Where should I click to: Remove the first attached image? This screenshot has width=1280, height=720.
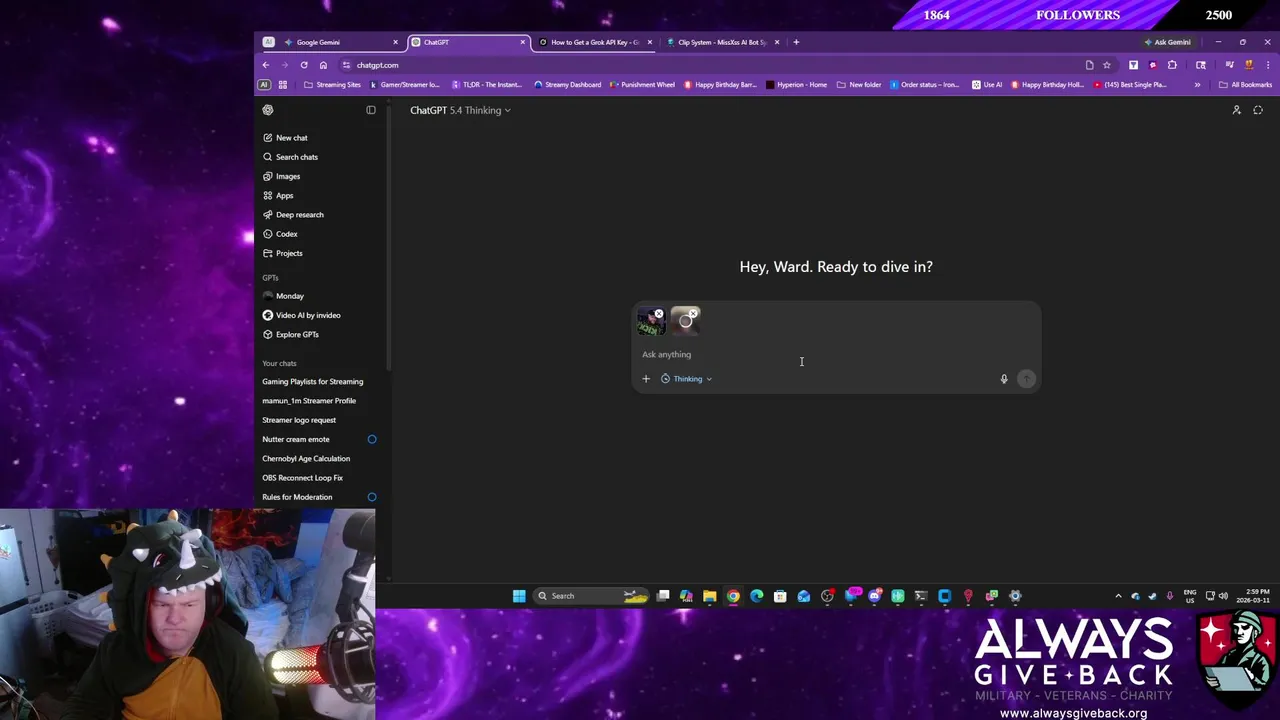659,314
